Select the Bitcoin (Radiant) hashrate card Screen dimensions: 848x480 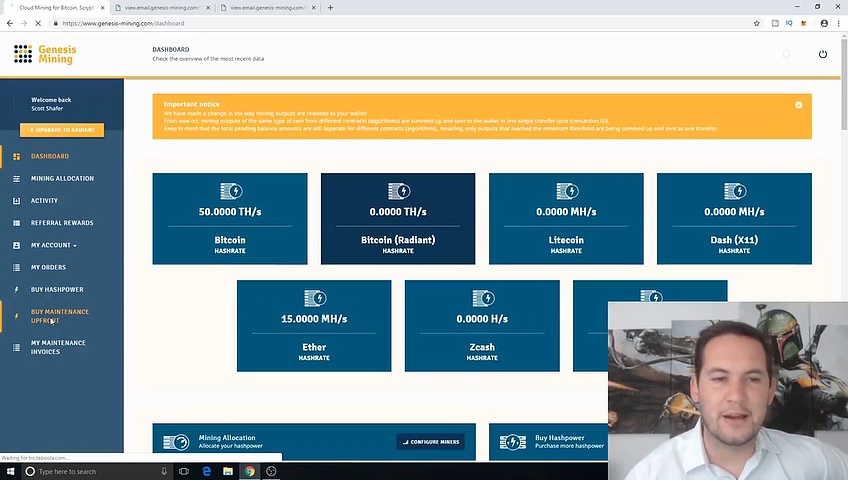tap(398, 219)
